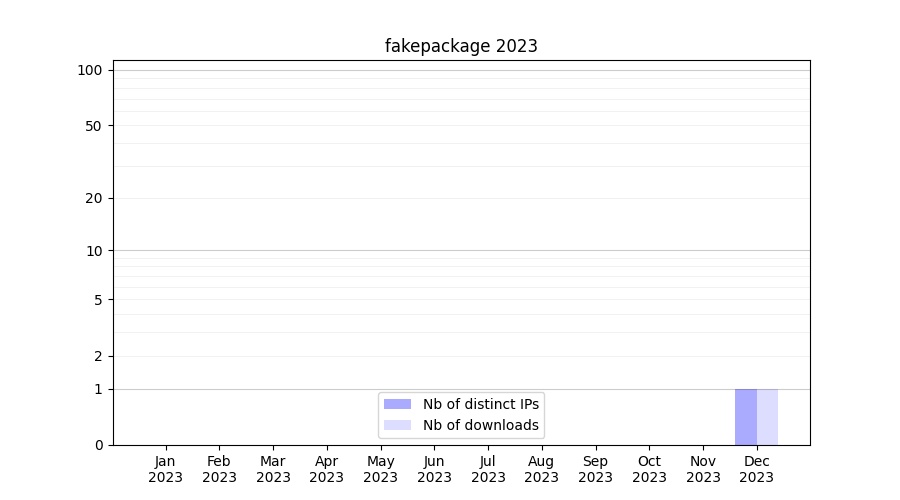The width and height of the screenshot is (900, 500).
Task: Click the distinct IPs legend color swatch
Action: coord(397,404)
